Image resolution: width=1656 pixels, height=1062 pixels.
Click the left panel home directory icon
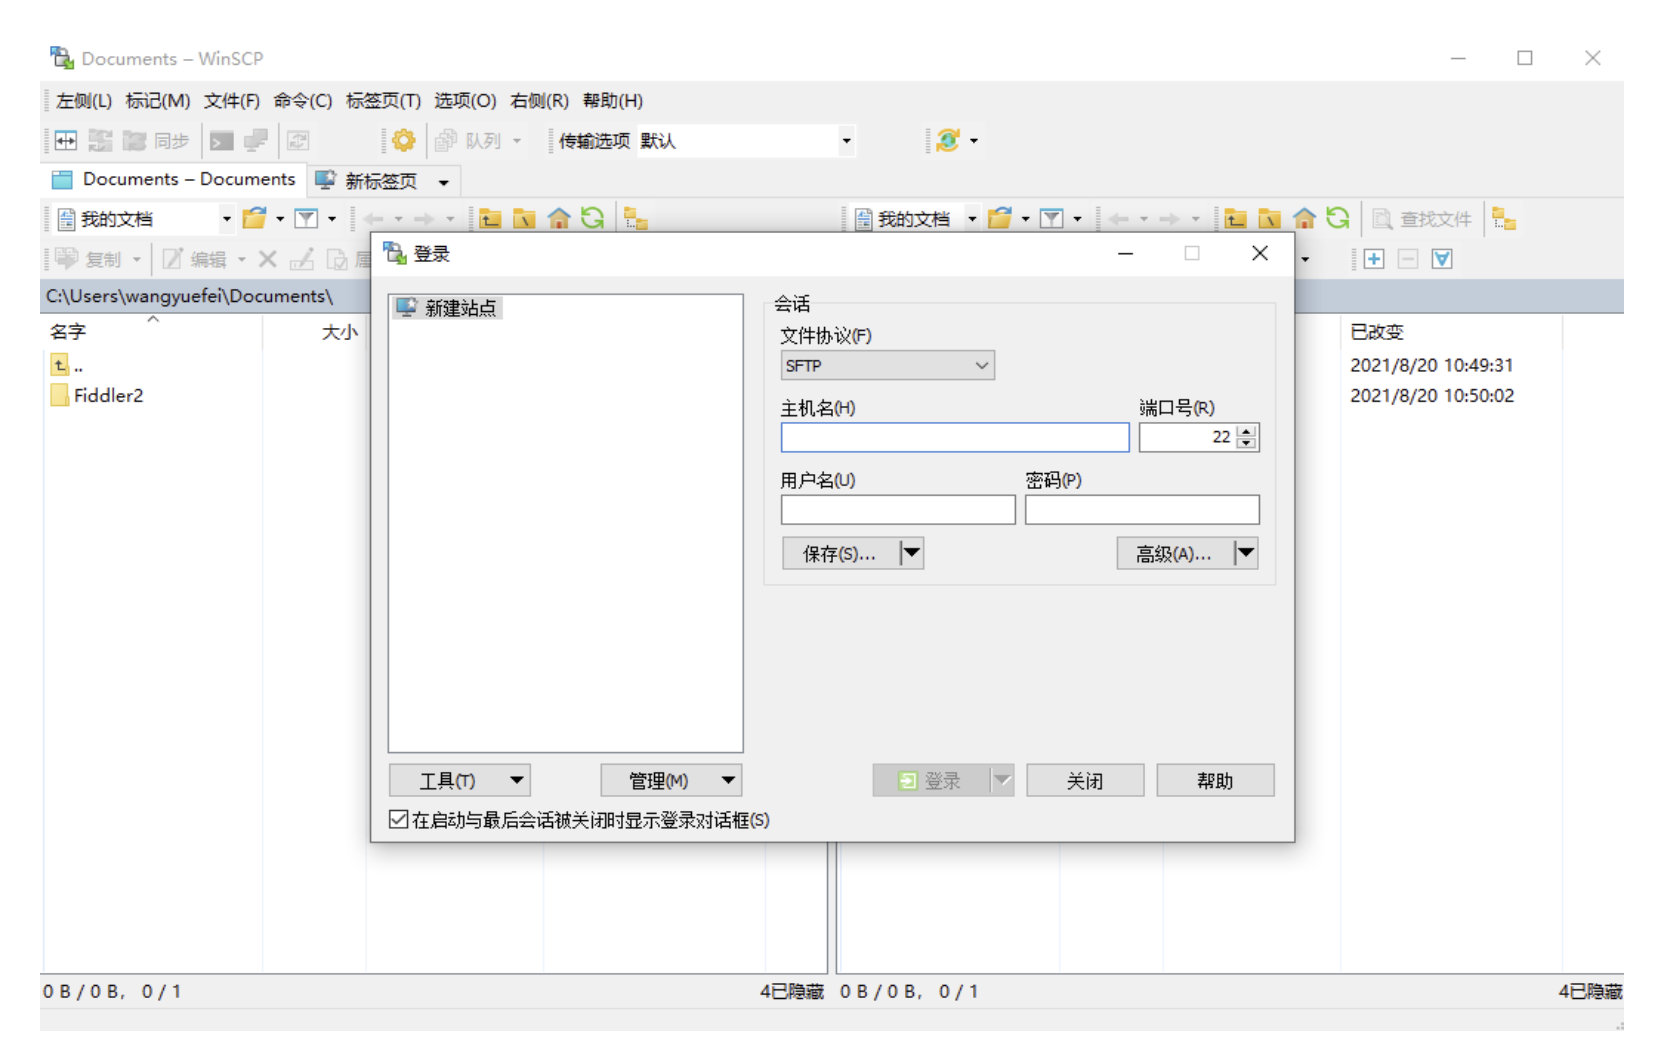point(559,219)
